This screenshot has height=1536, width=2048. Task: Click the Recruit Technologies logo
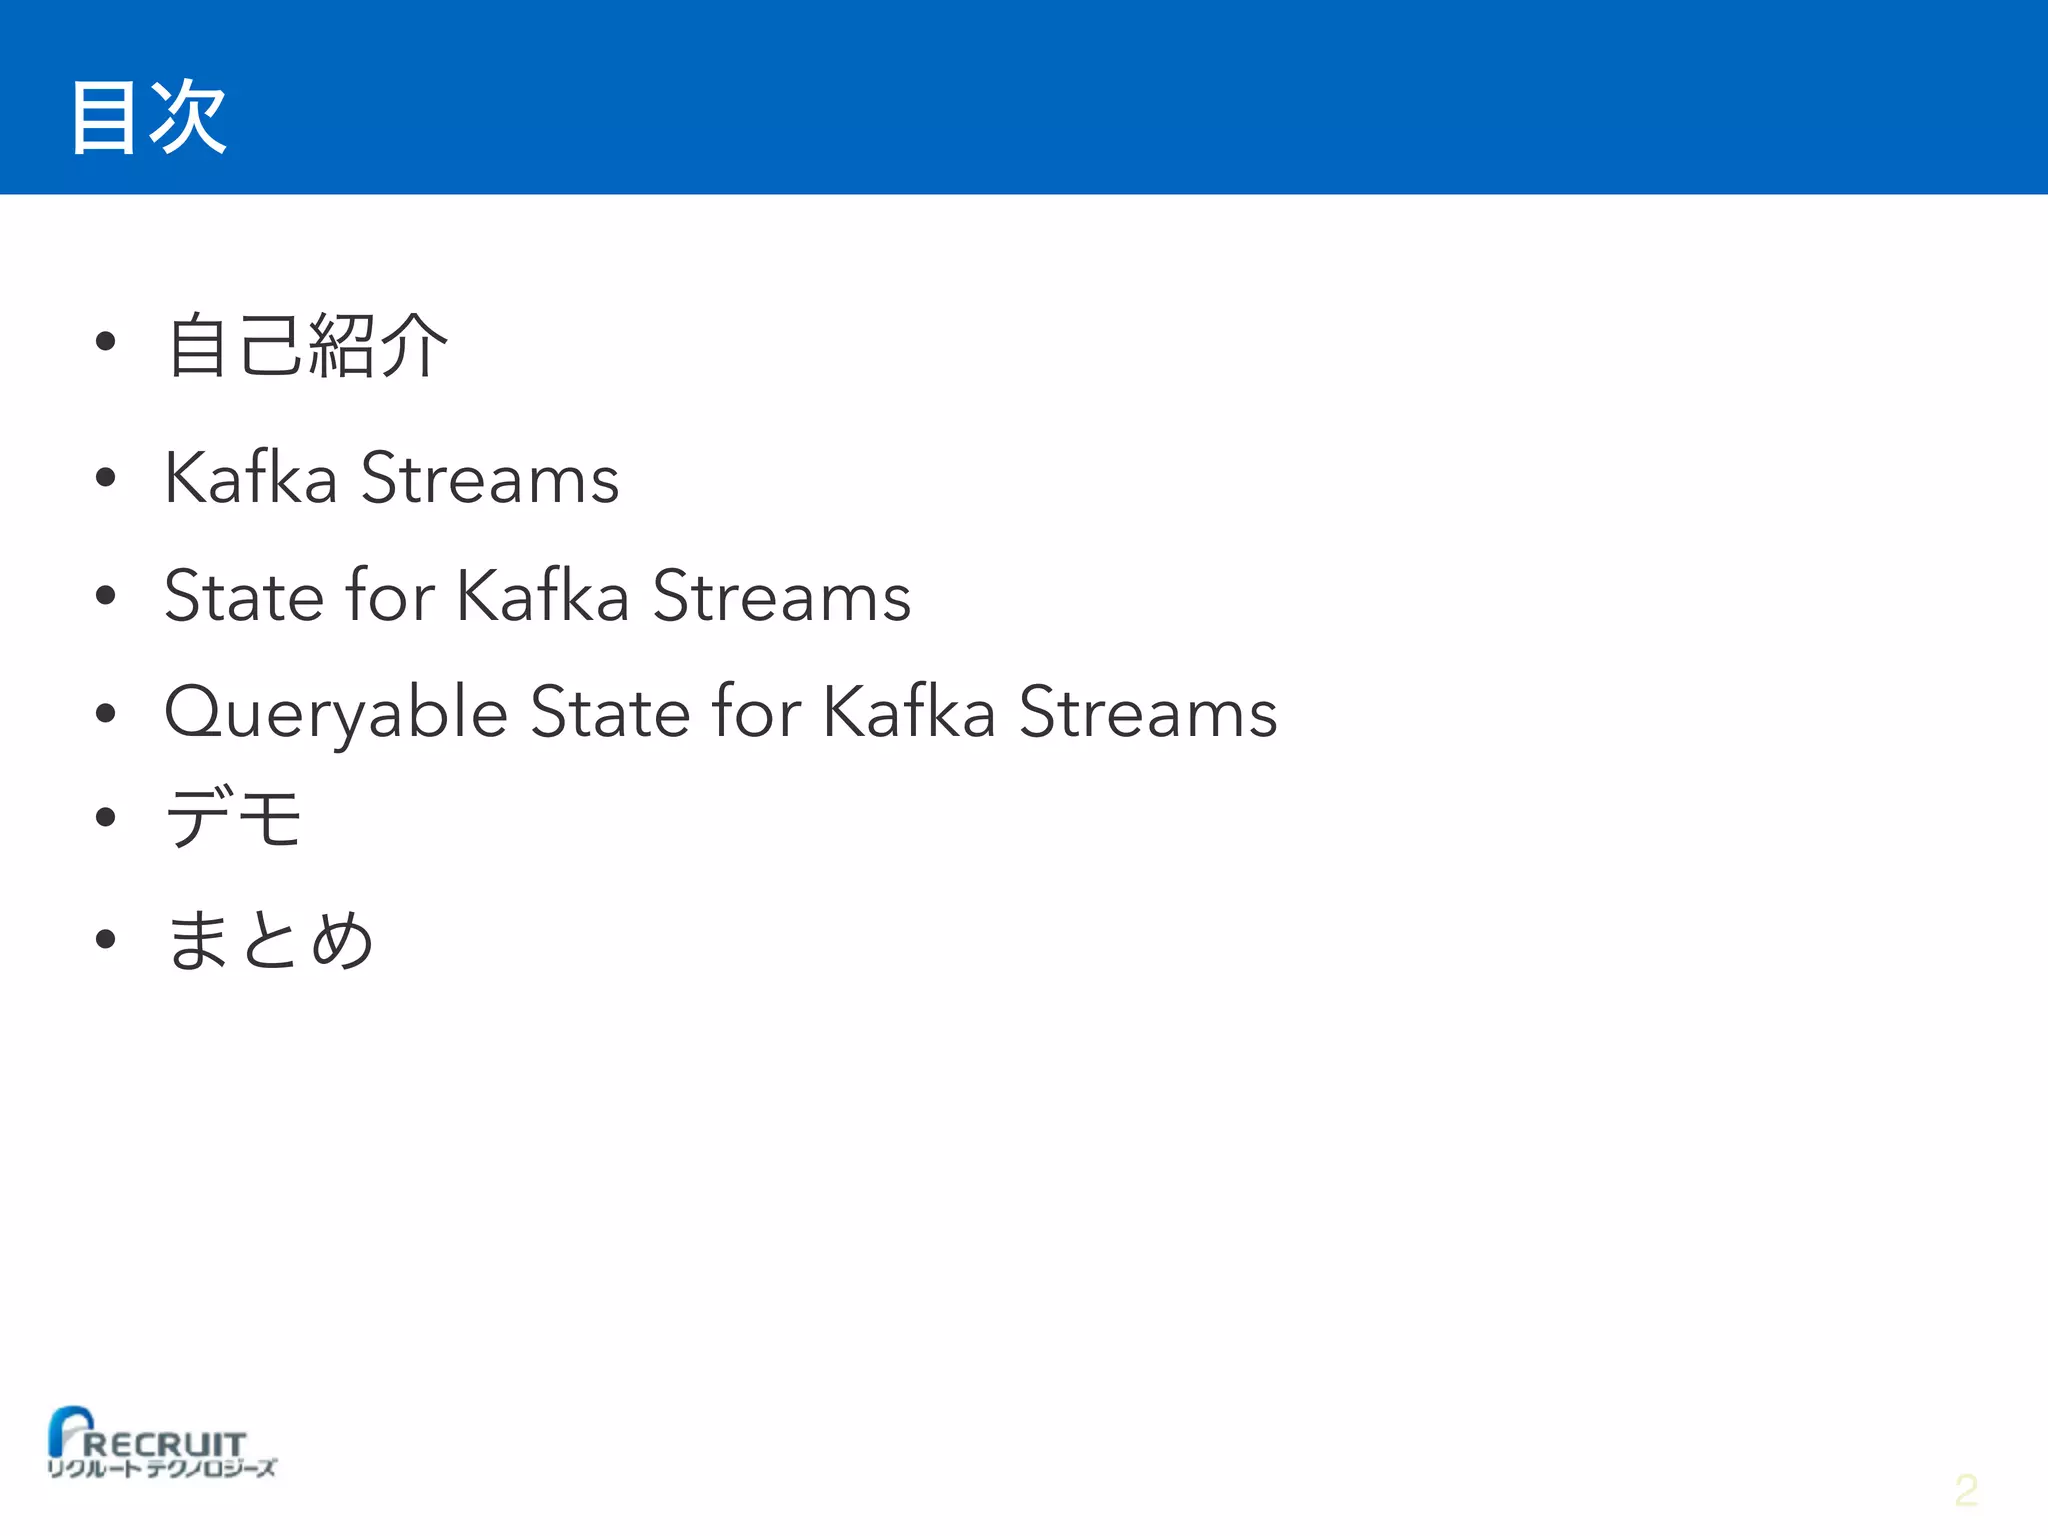tap(162, 1442)
